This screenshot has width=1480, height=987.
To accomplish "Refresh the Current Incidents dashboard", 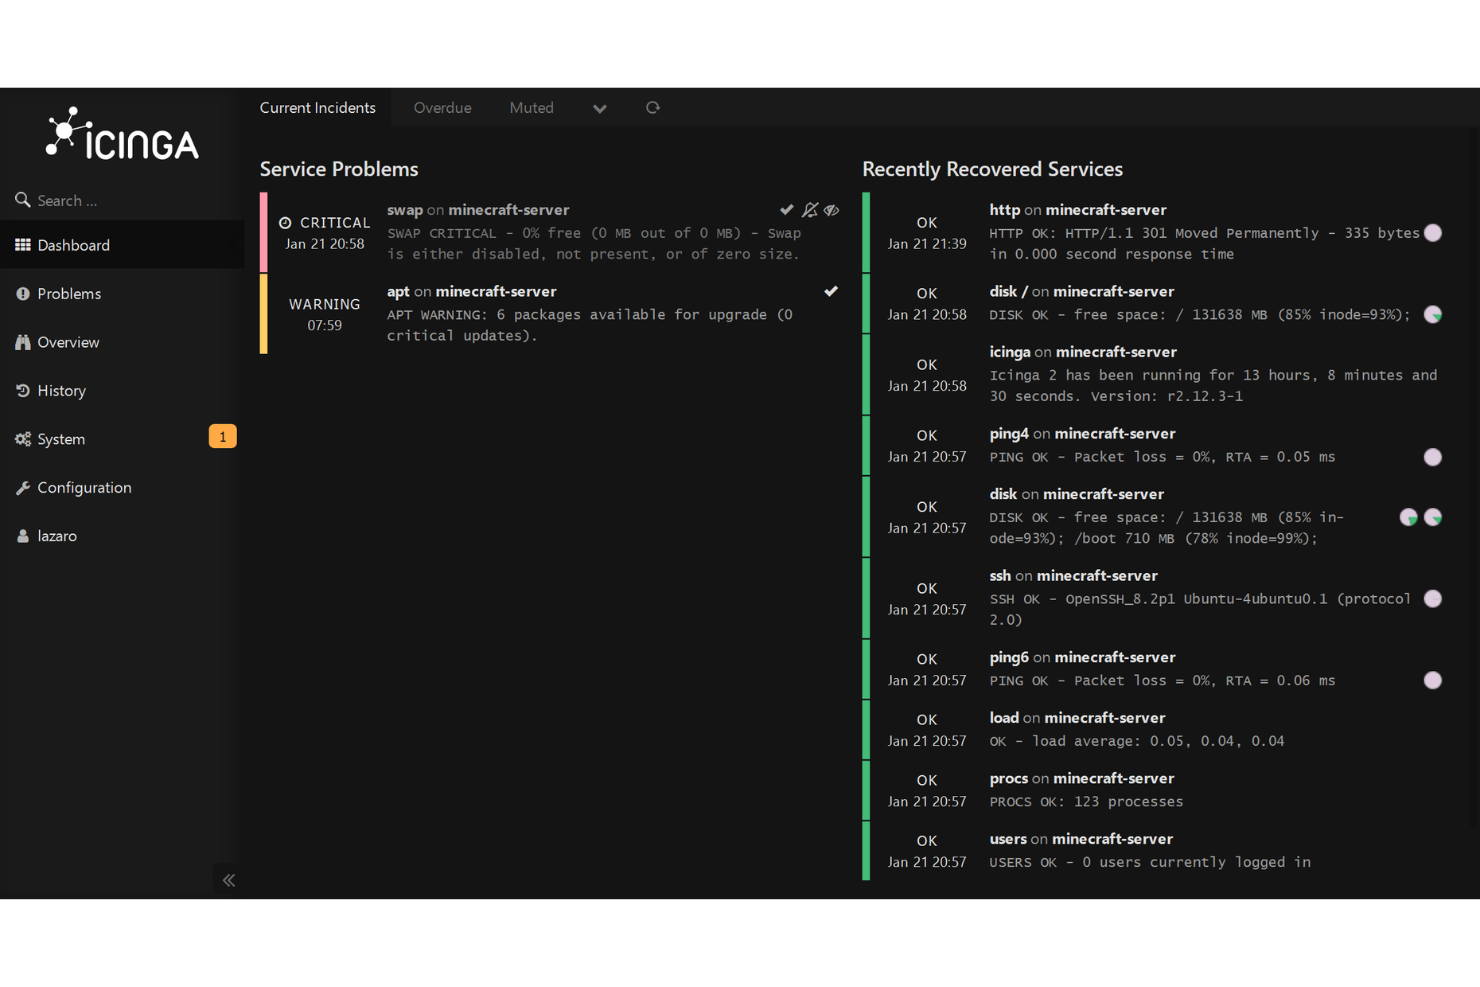I will click(652, 107).
